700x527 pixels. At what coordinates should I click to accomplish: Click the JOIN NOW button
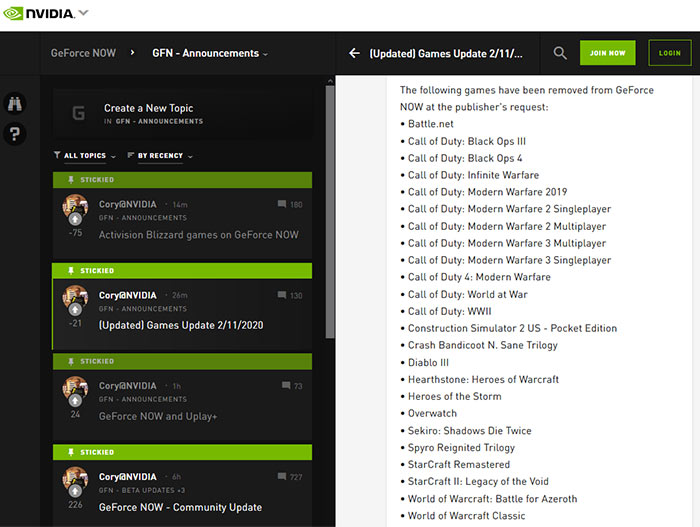pos(608,53)
